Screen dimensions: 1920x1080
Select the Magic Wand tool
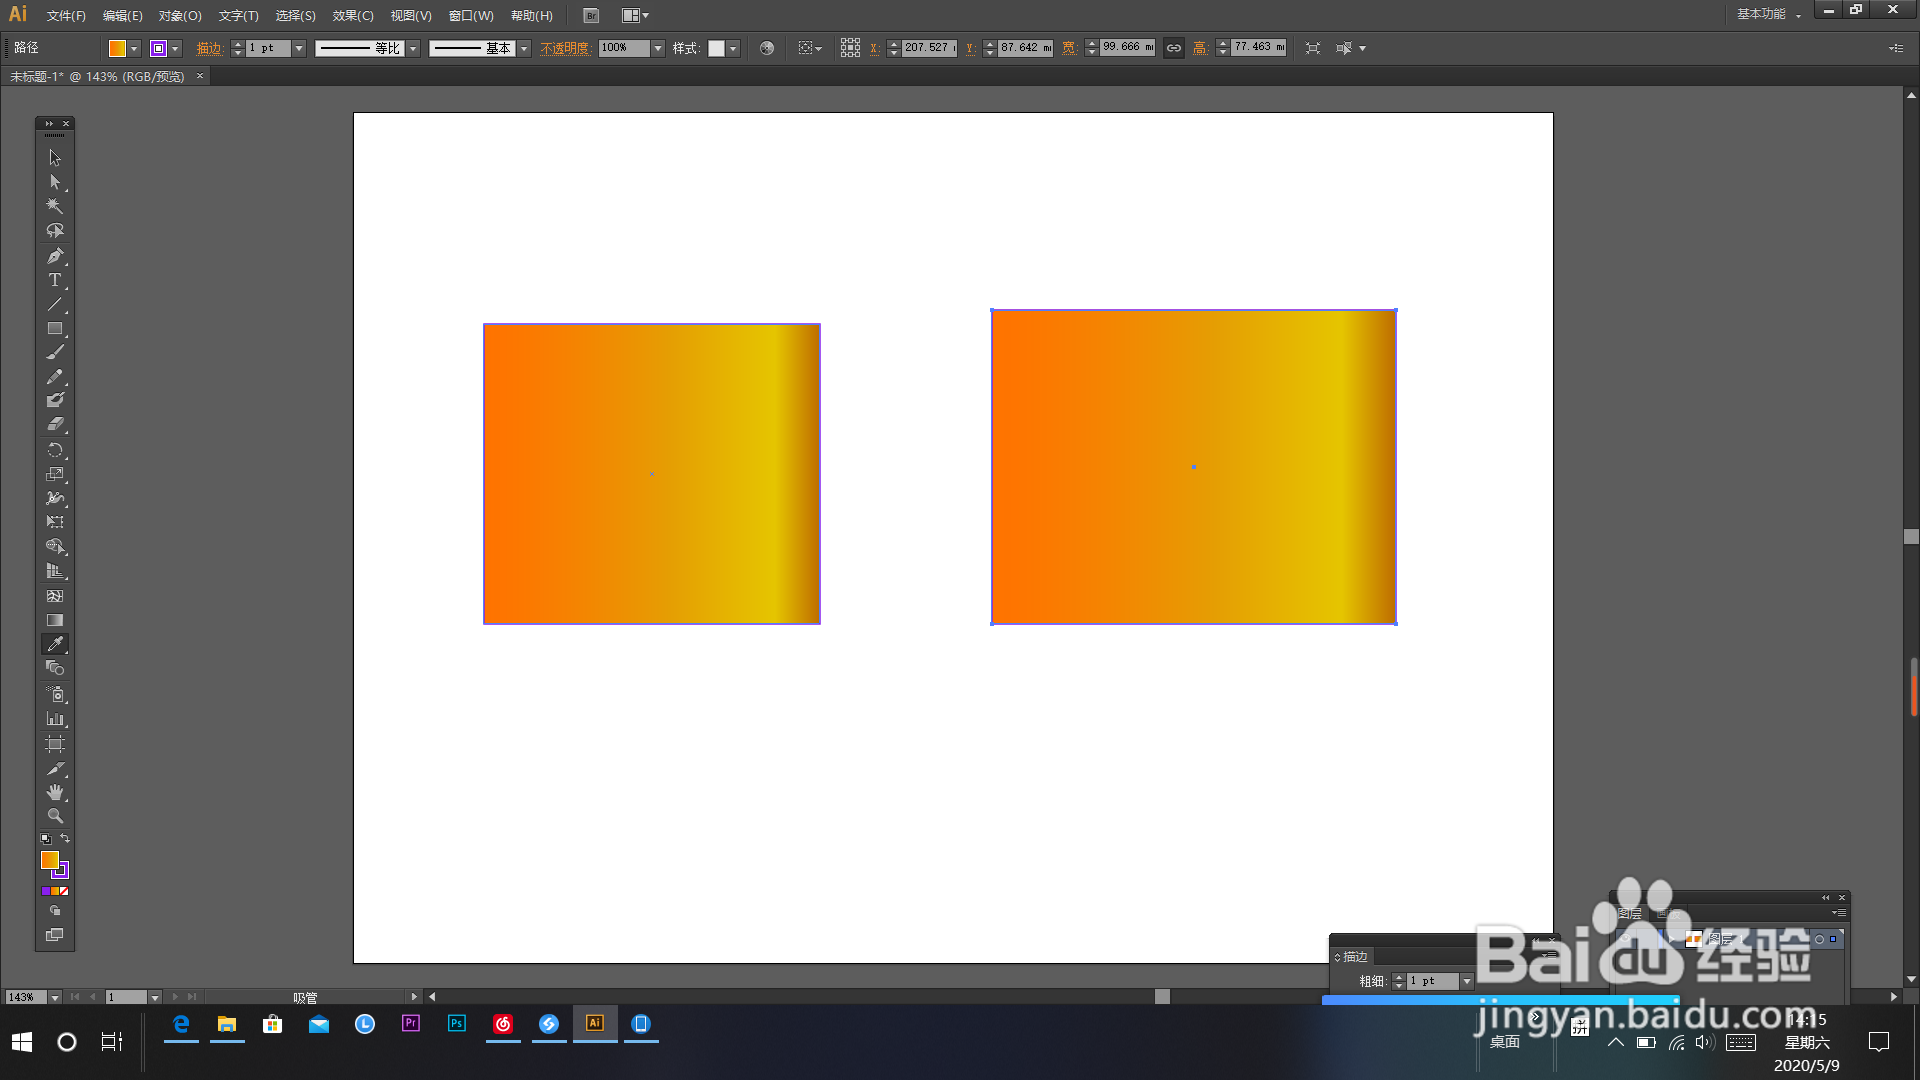(55, 206)
